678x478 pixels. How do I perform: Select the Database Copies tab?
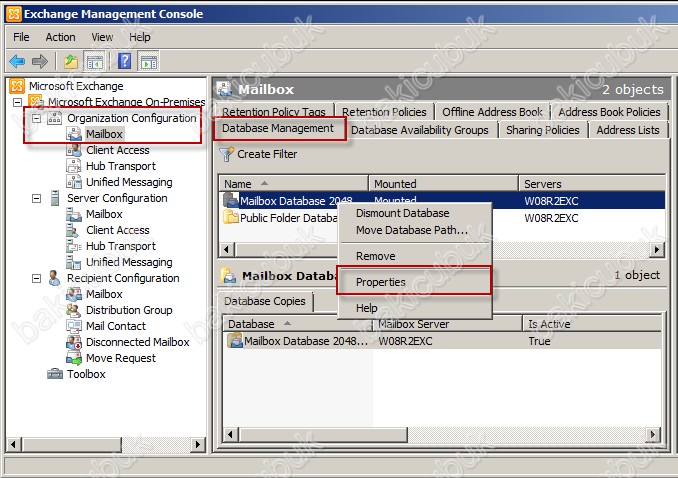[265, 301]
